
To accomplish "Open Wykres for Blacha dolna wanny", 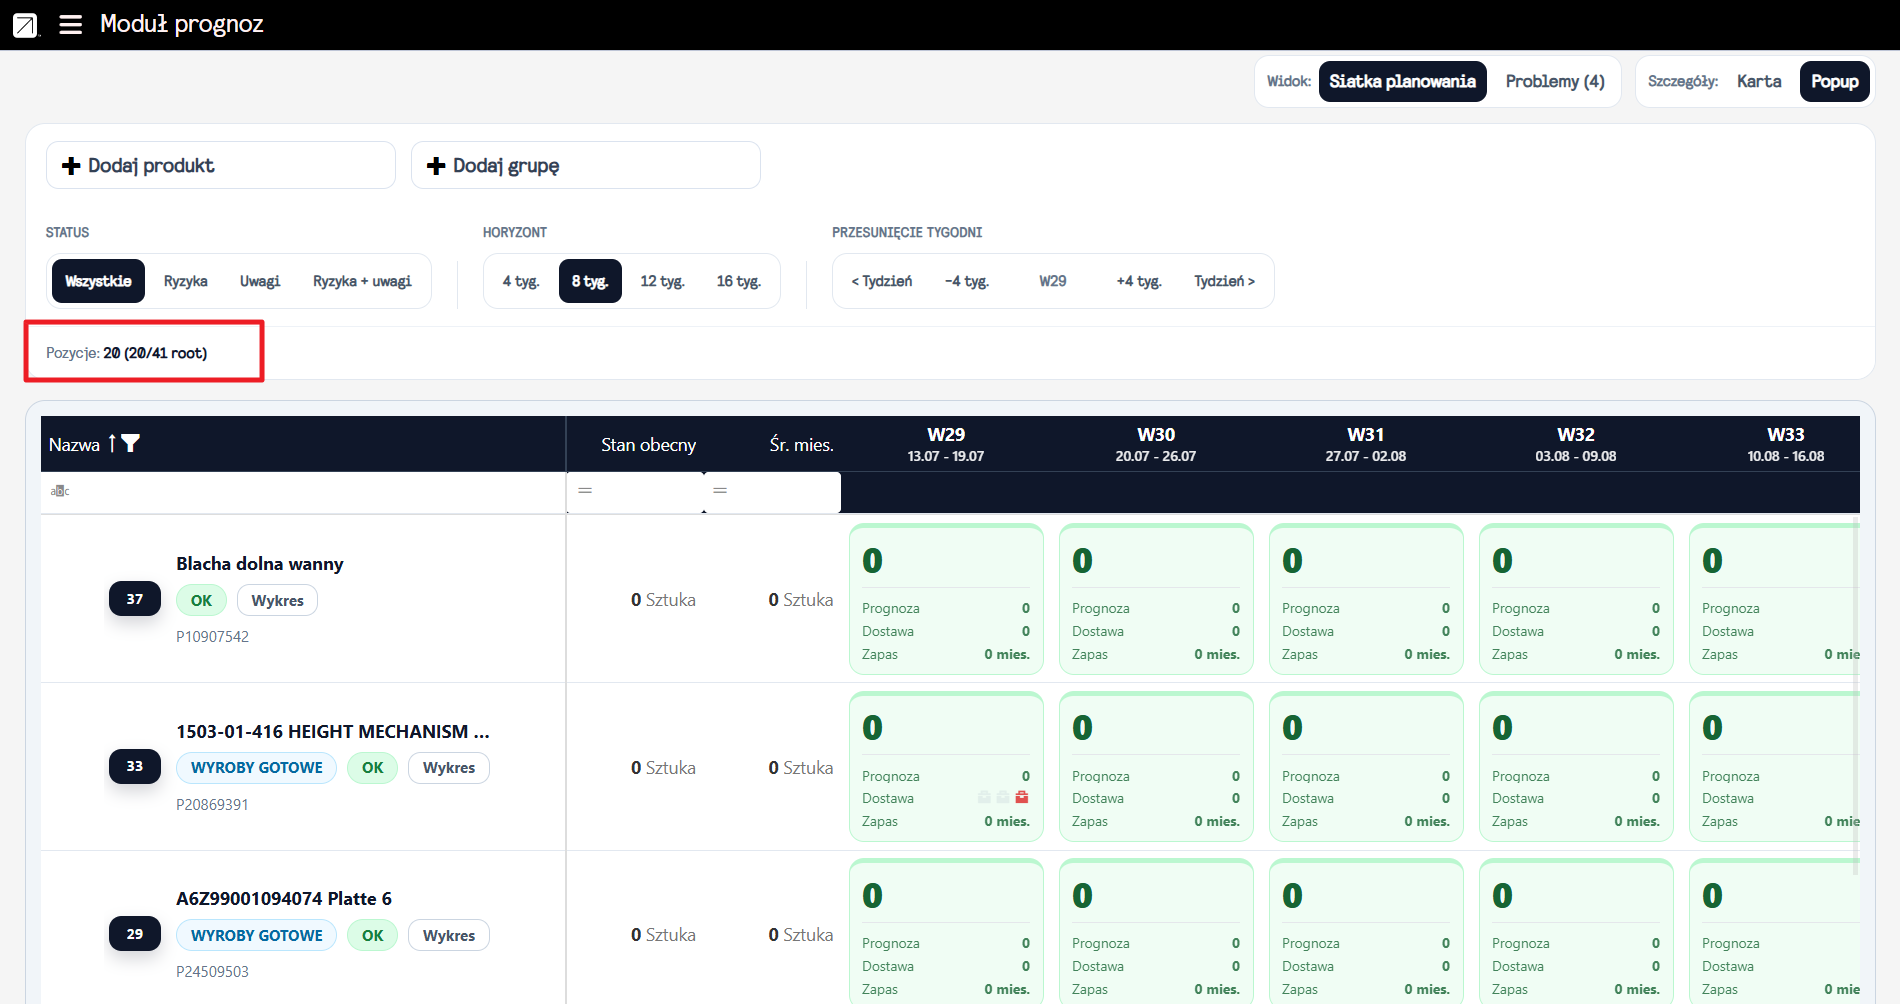I will (278, 601).
